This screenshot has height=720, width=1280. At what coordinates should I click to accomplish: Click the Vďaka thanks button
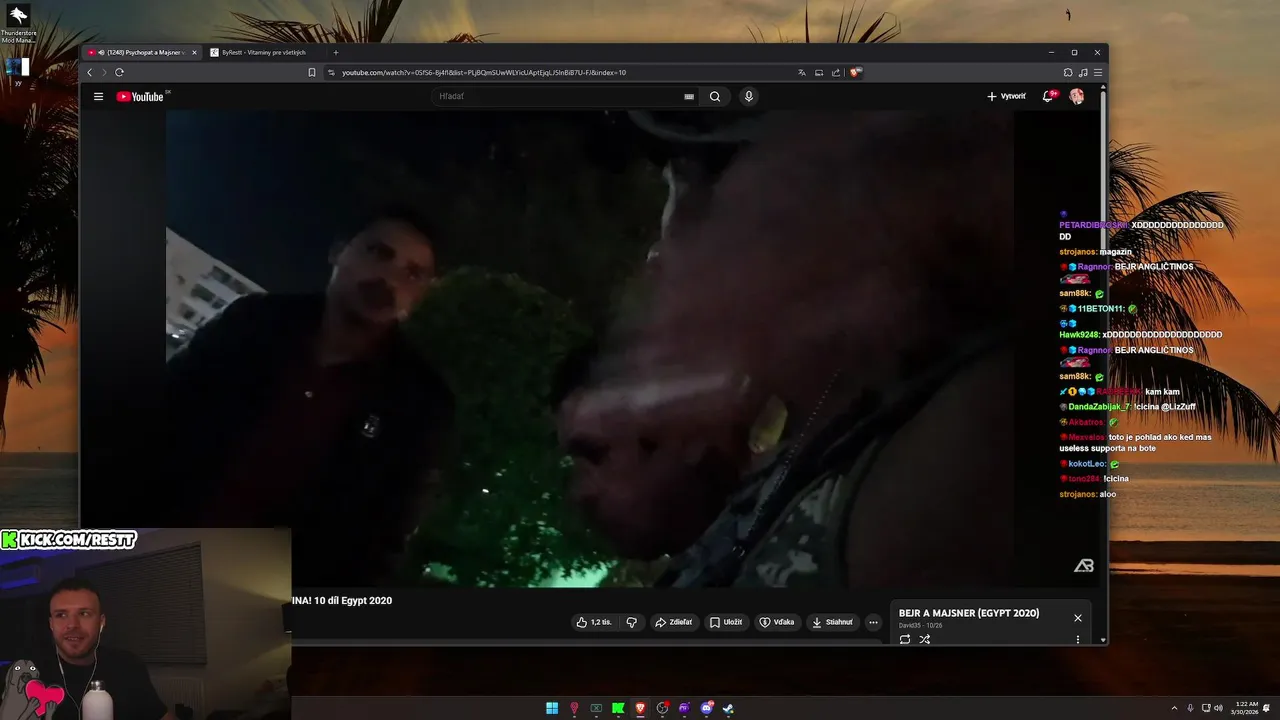point(777,622)
